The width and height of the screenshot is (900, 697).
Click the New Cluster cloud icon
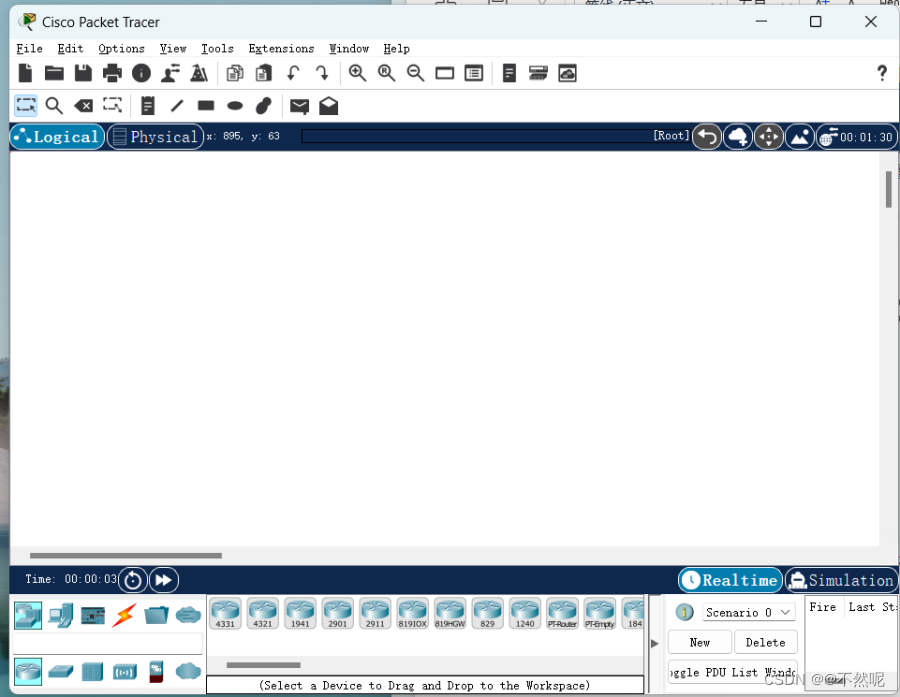(738, 137)
